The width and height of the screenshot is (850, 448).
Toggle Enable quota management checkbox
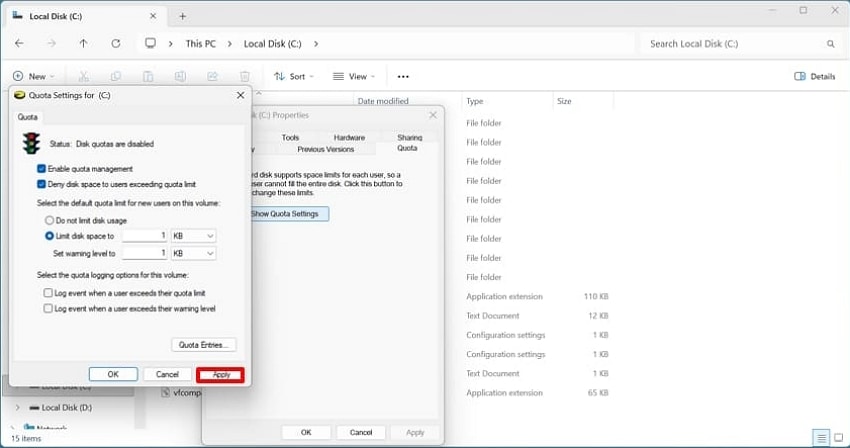click(41, 169)
